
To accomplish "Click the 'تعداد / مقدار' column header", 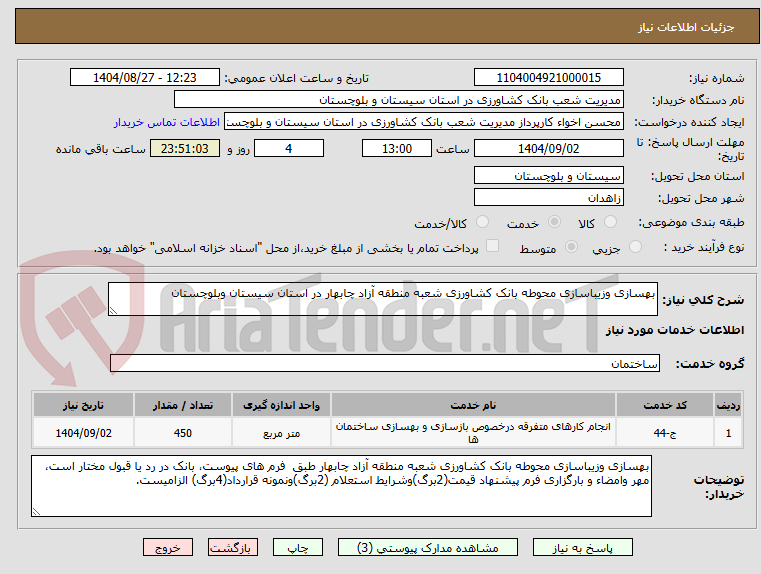I will 183,405.
